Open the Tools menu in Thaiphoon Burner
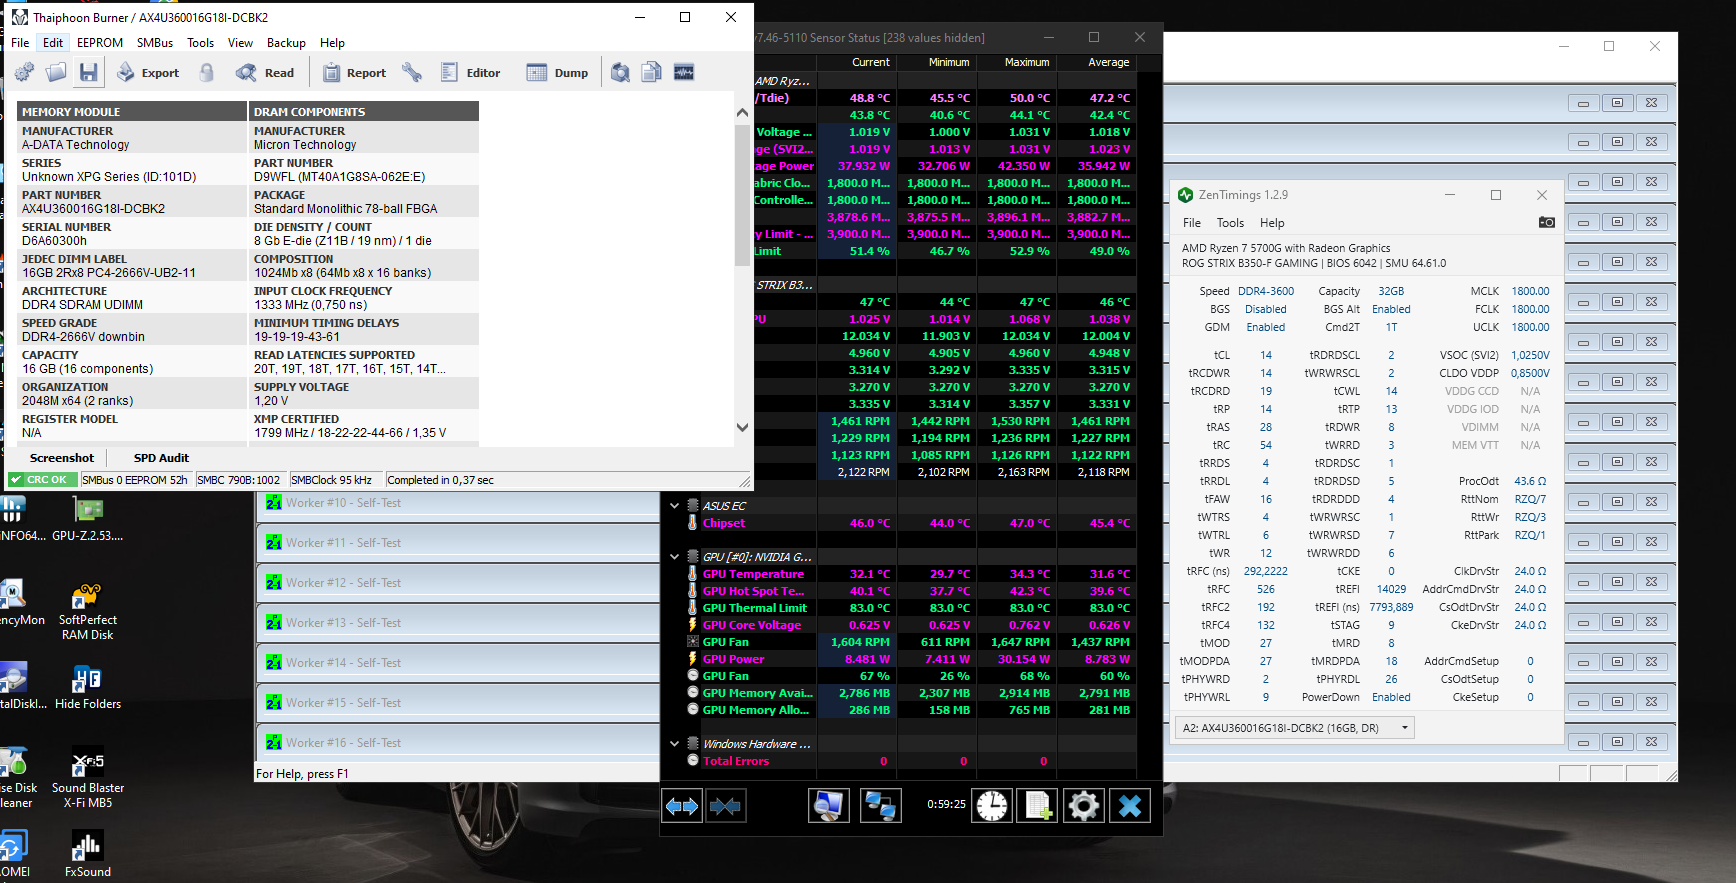Viewport: 1736px width, 883px height. (x=201, y=43)
